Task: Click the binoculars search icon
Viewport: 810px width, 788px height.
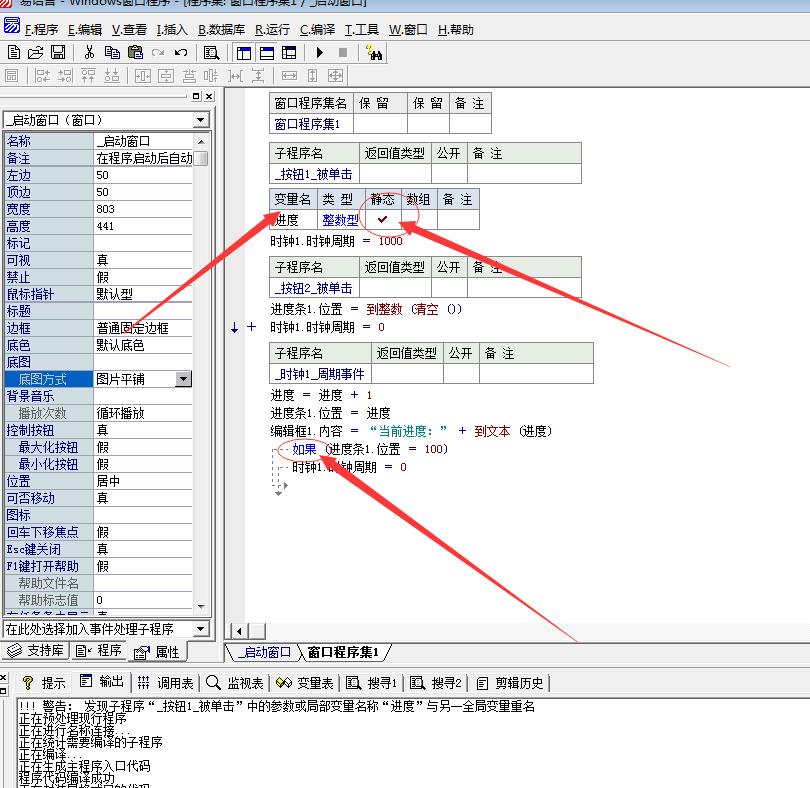Action: pyautogui.click(x=374, y=52)
